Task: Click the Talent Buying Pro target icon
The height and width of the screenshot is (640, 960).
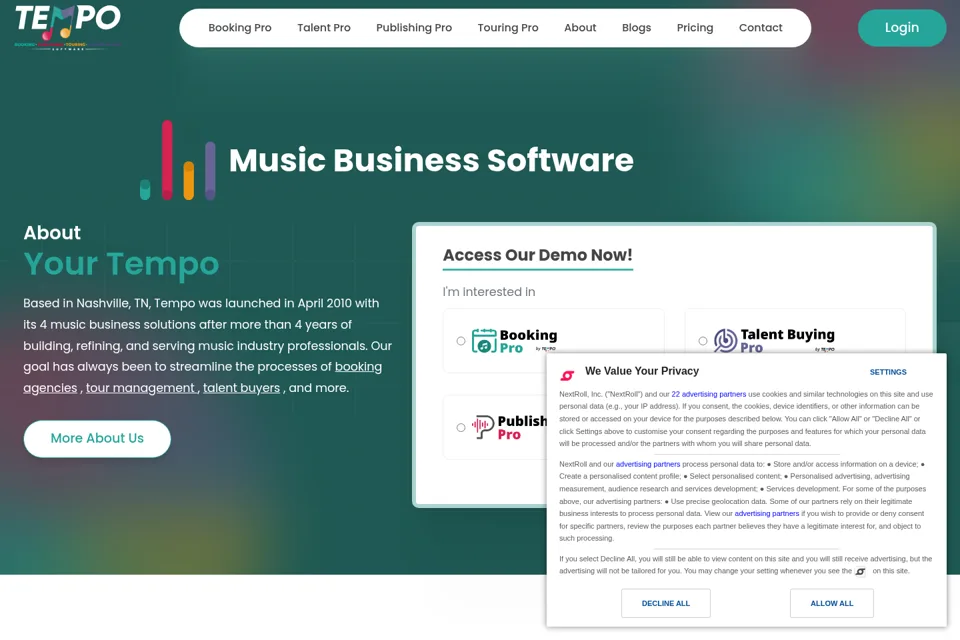Action: pos(726,341)
